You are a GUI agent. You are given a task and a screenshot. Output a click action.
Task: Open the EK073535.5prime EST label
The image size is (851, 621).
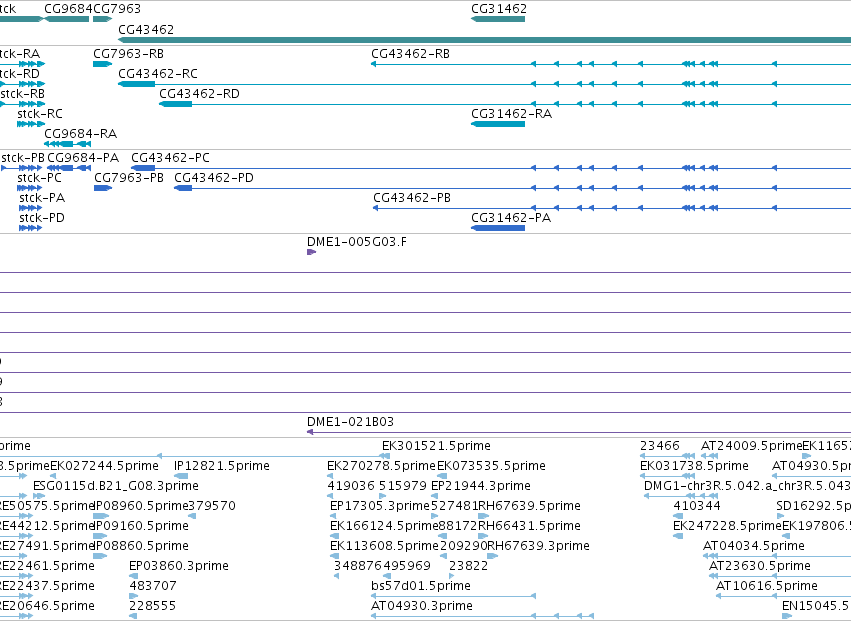491,466
